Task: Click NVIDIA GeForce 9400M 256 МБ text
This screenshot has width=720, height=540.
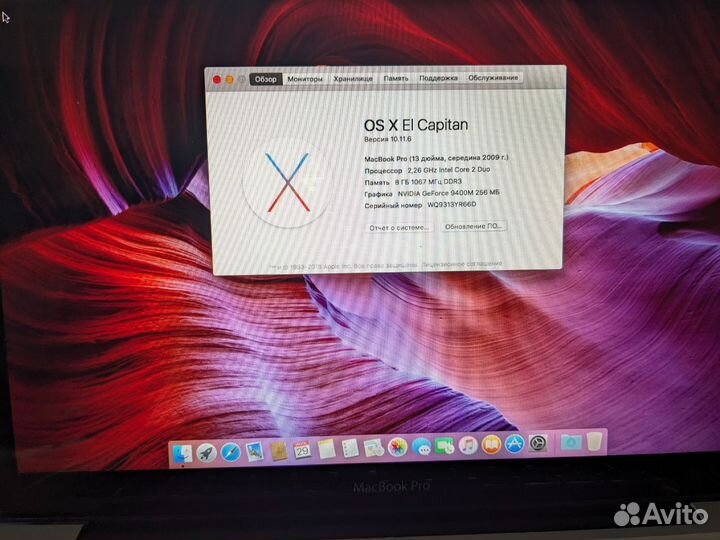Action: click(x=449, y=193)
